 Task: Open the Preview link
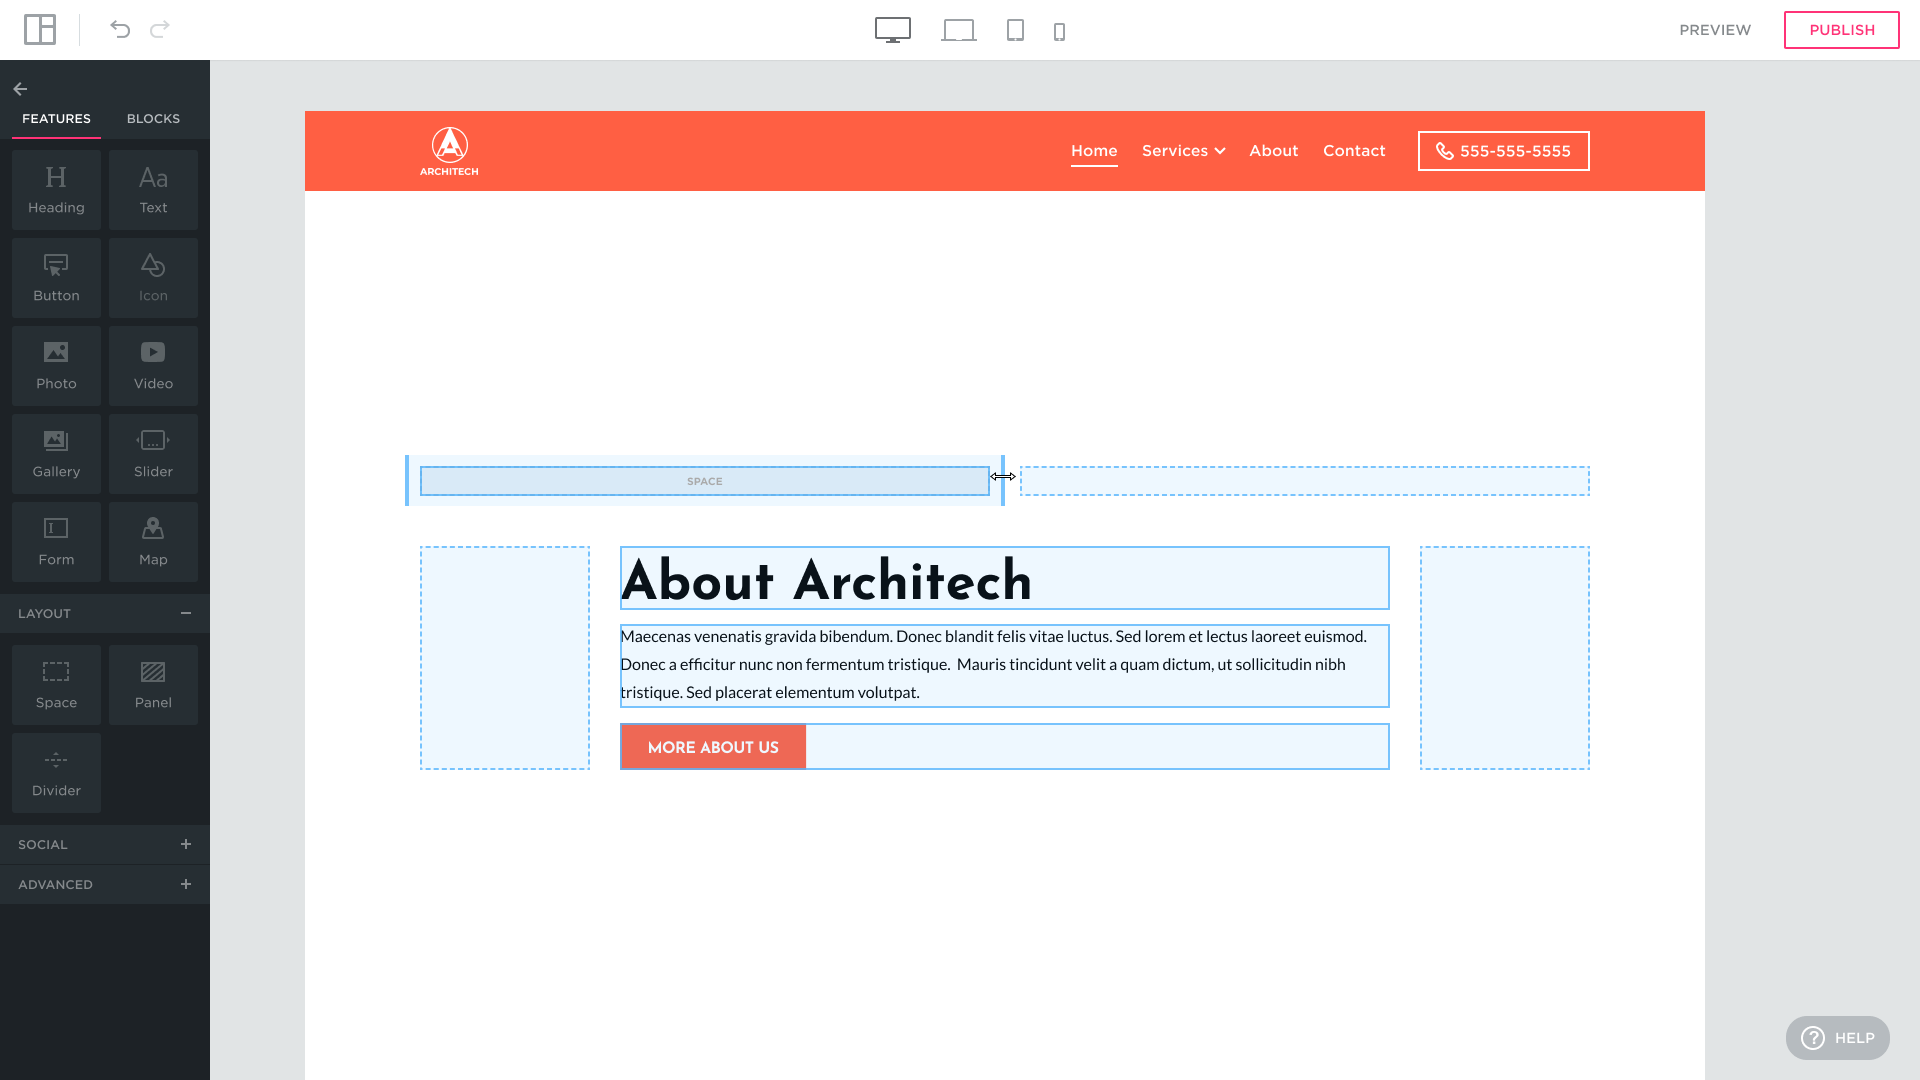pyautogui.click(x=1714, y=30)
